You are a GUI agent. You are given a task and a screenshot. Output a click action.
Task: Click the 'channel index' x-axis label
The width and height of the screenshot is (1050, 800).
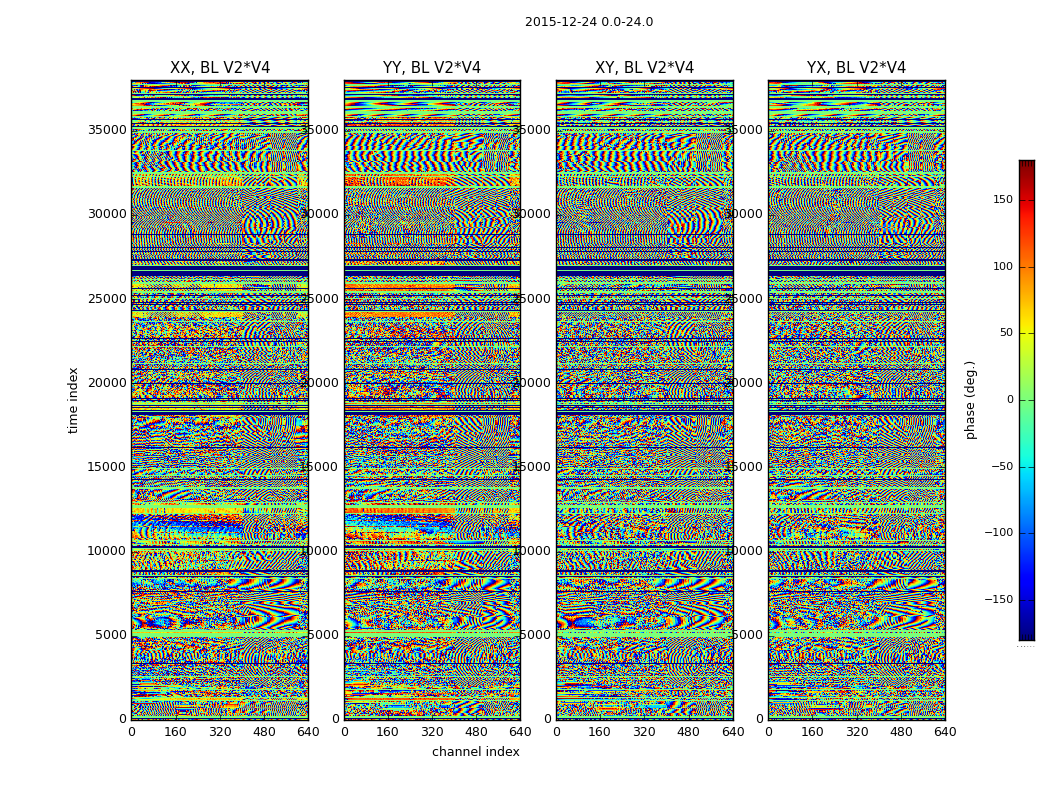click(475, 752)
